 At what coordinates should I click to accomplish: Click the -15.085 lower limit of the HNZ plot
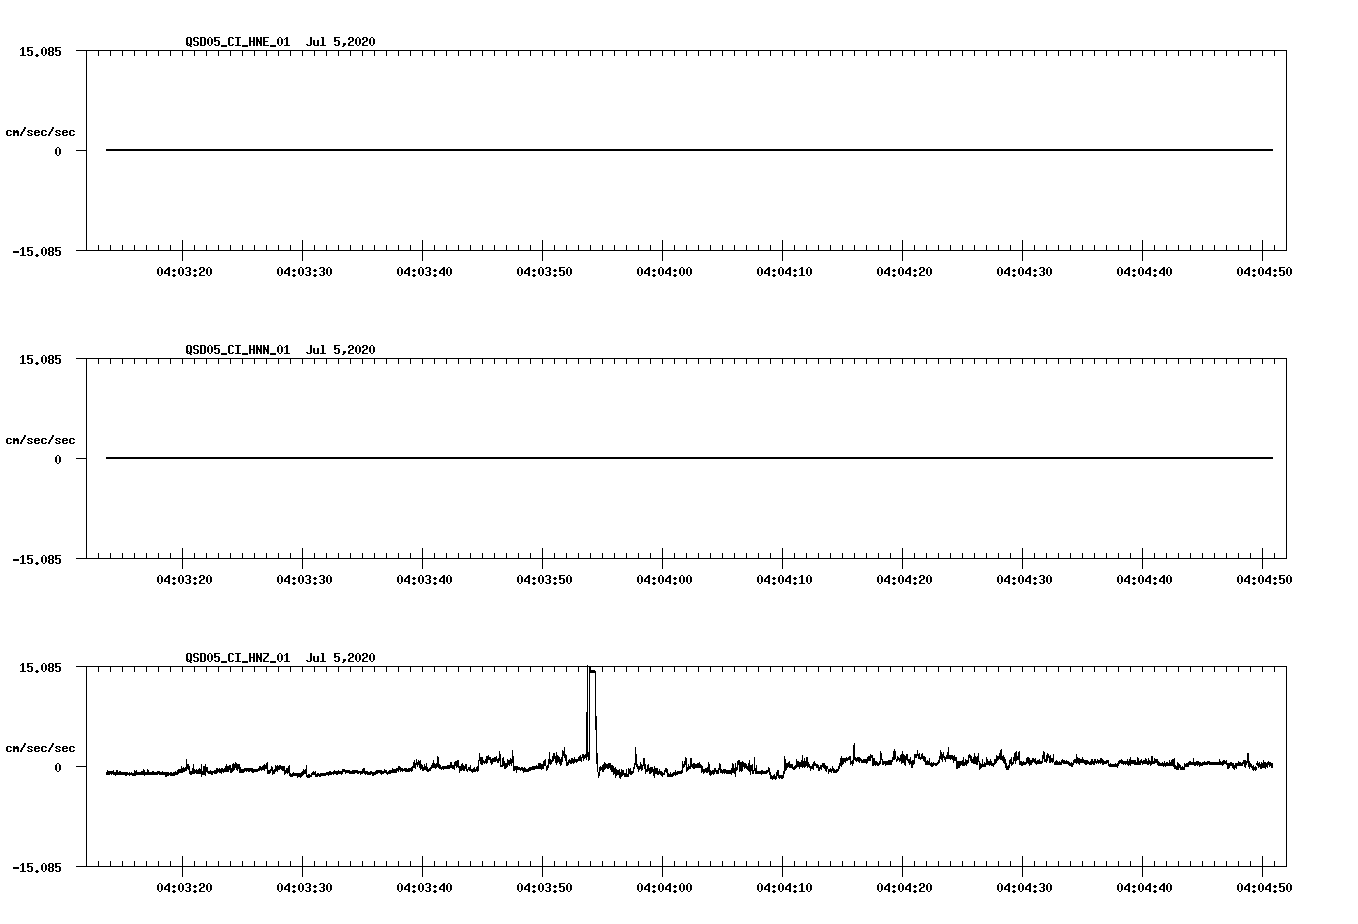(x=37, y=868)
